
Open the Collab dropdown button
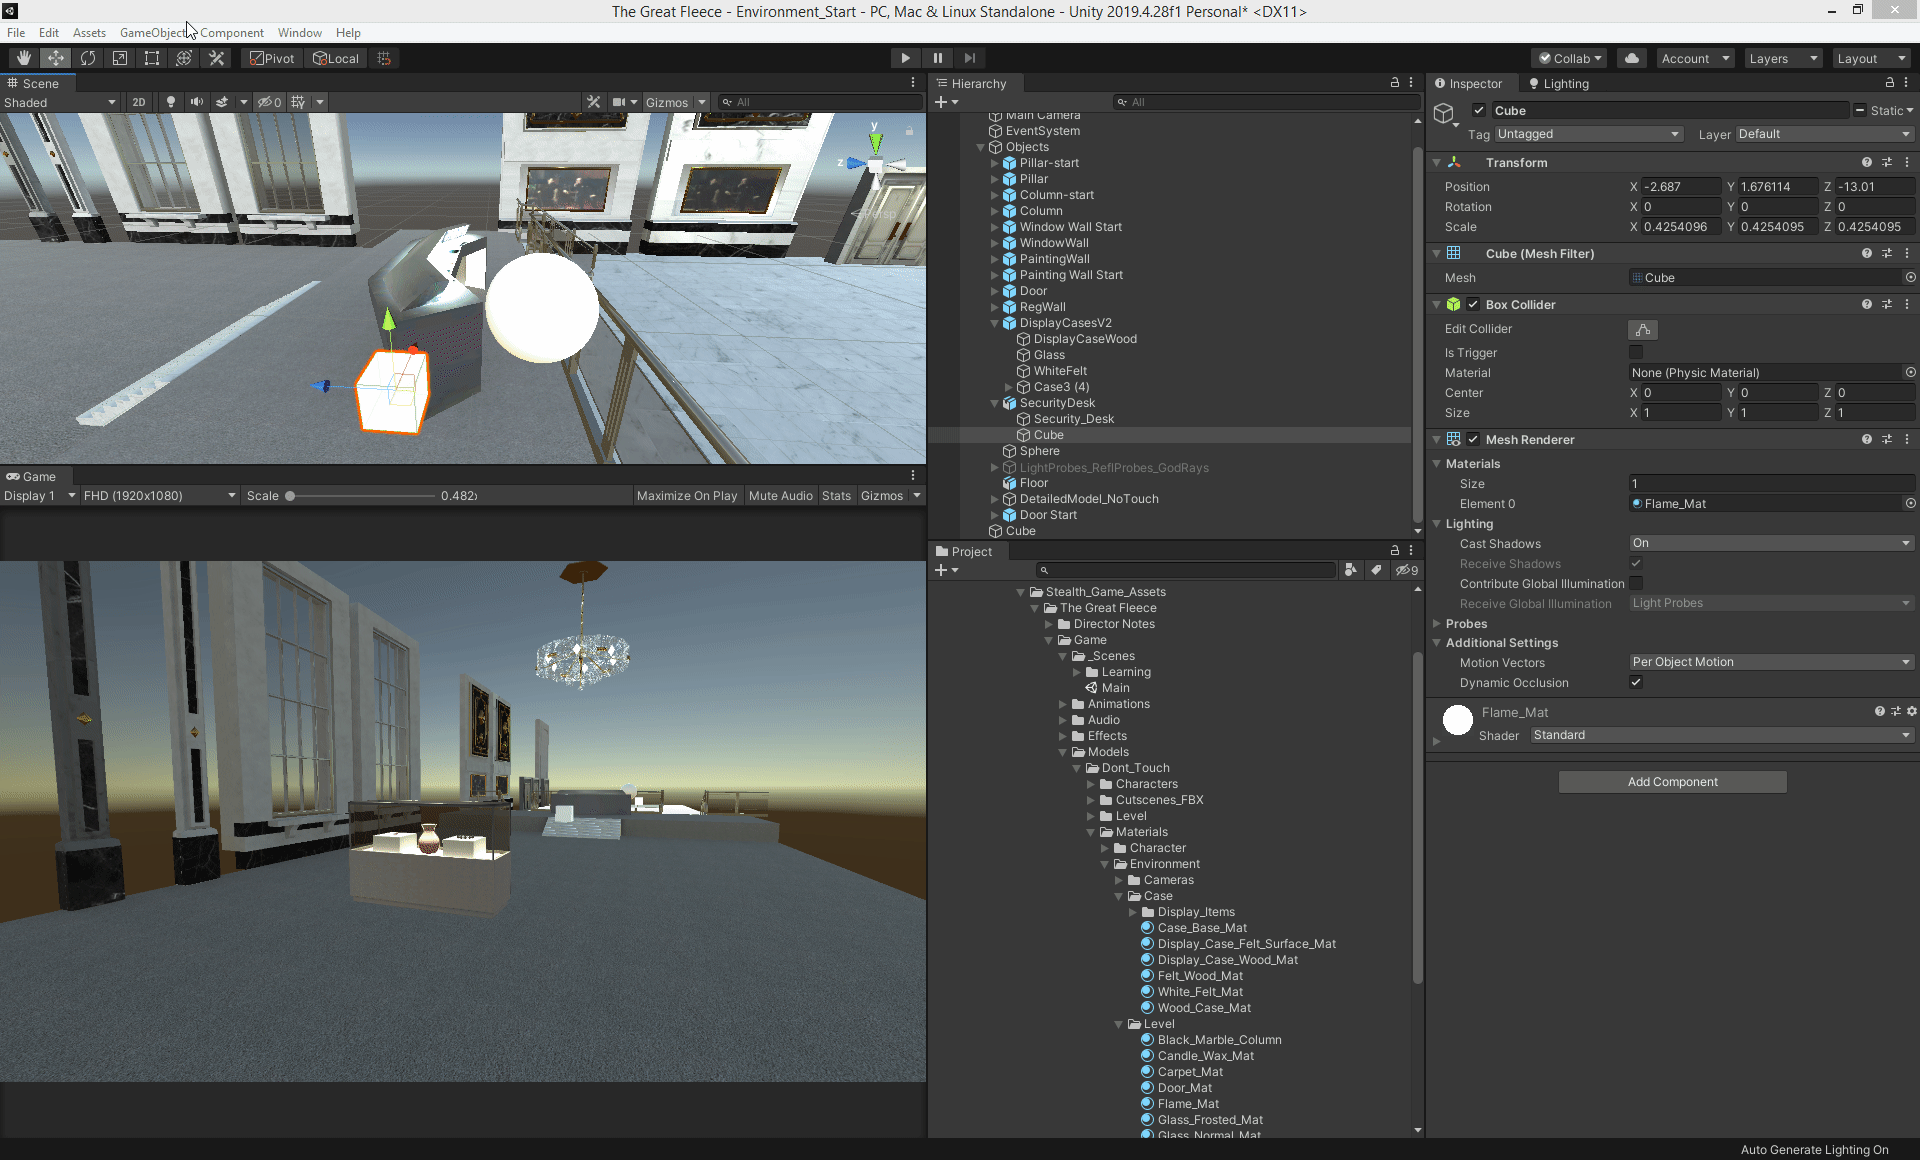point(1569,58)
